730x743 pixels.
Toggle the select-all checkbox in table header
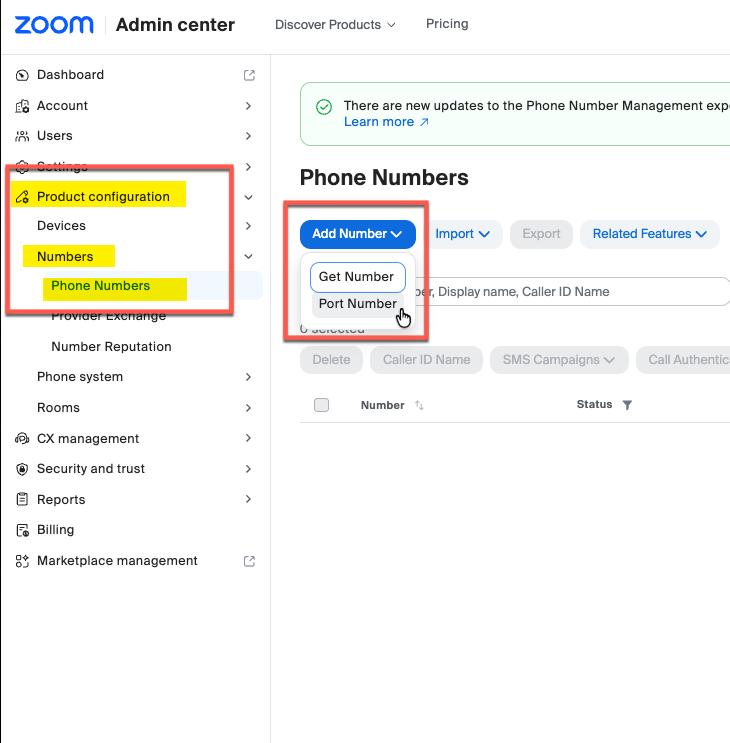[321, 405]
